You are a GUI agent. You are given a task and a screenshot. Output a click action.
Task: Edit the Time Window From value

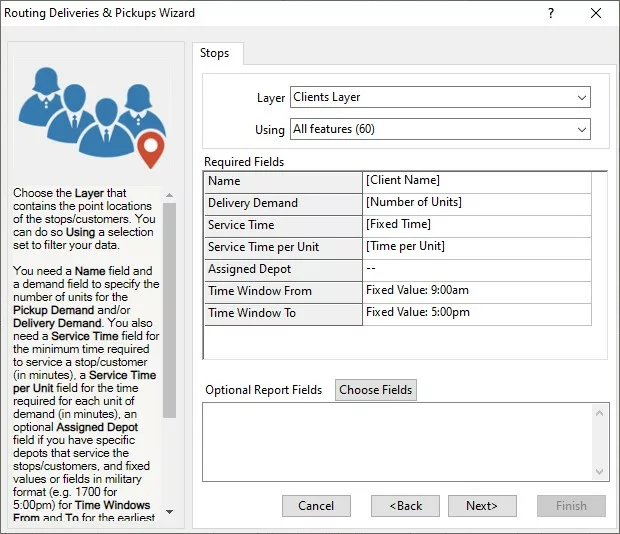(477, 291)
